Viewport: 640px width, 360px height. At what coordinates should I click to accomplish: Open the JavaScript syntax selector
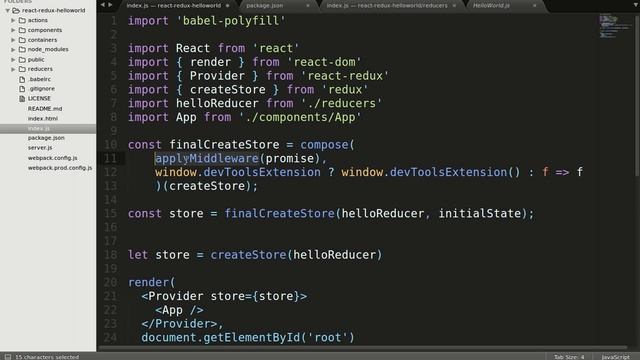(616, 357)
